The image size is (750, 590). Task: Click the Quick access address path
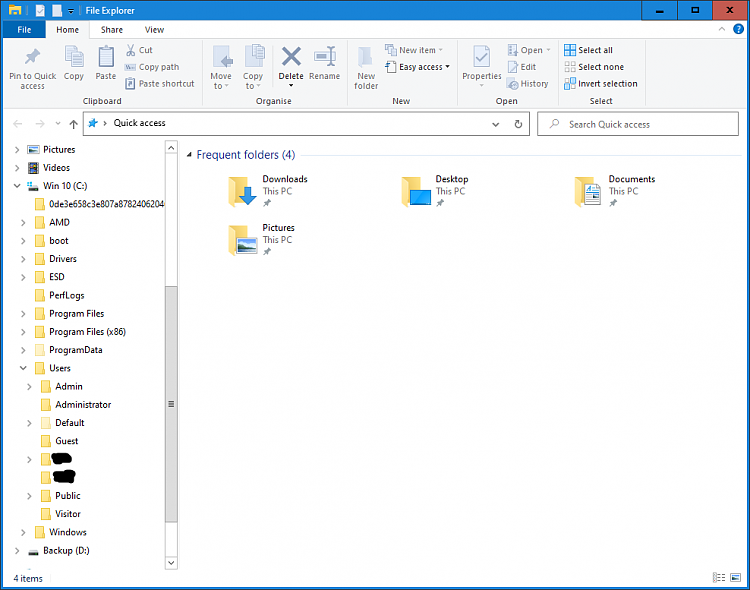(x=139, y=123)
